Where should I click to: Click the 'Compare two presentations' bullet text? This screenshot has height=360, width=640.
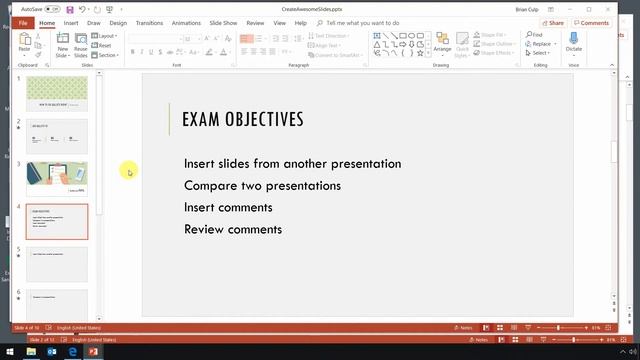tap(262, 186)
